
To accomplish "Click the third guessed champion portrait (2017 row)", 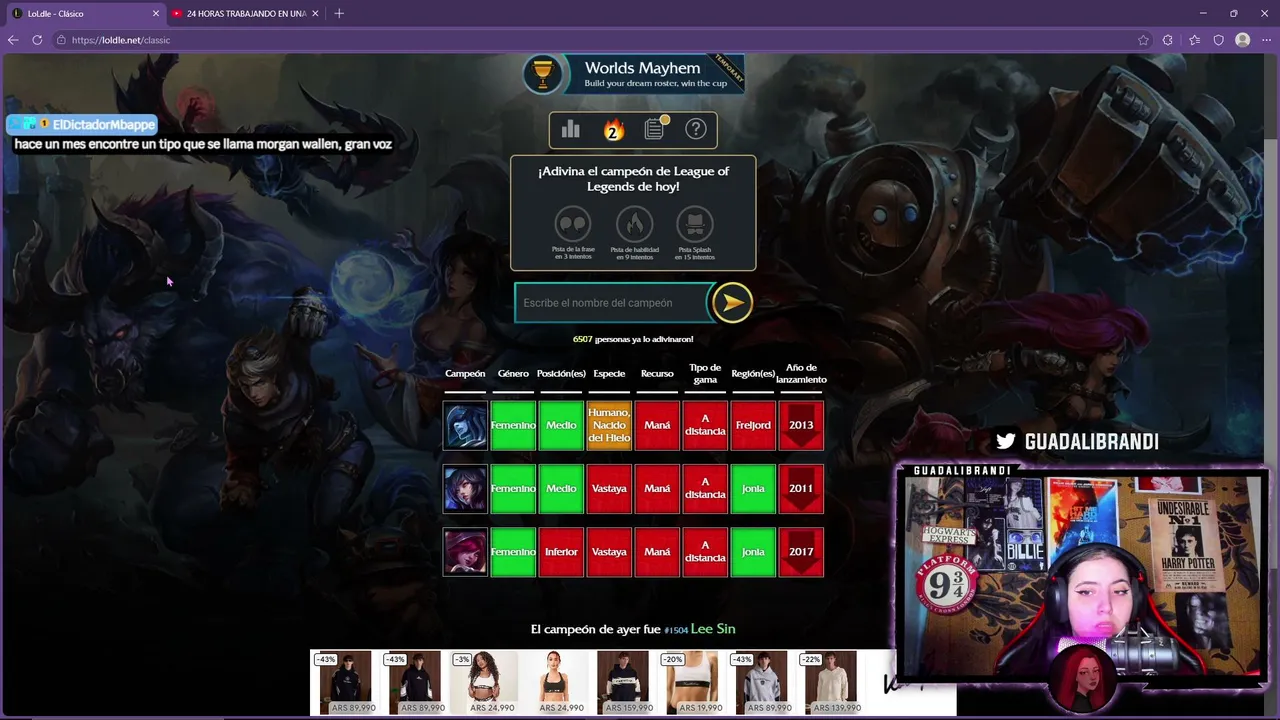I will point(465,552).
